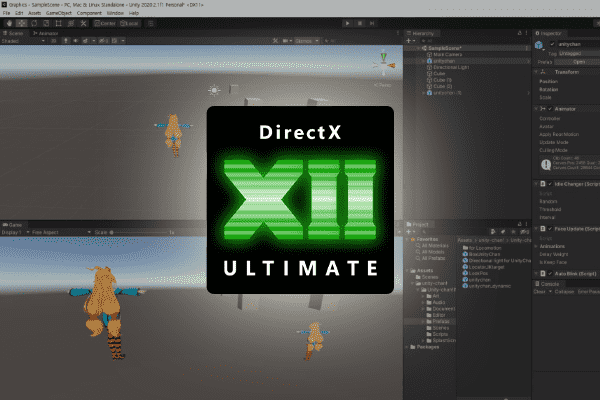The width and height of the screenshot is (600, 400).
Task: Click the Pause button in the toolbar
Action: coord(360,23)
